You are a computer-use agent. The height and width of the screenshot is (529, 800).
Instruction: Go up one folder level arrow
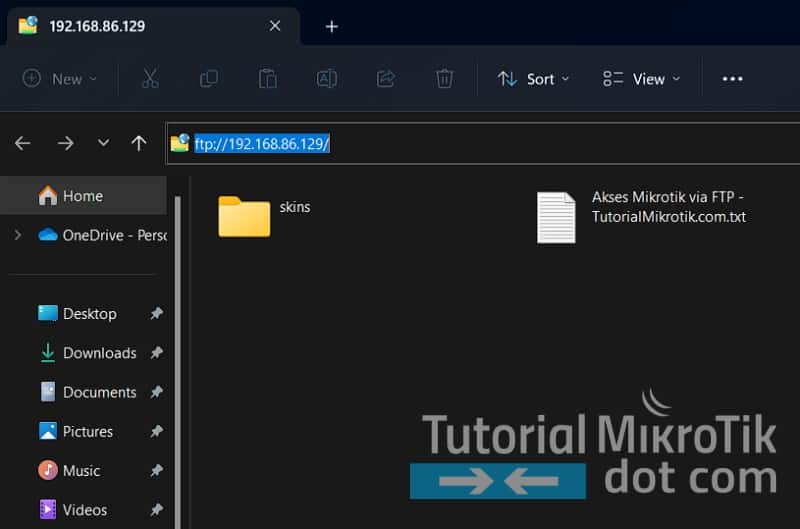[139, 143]
